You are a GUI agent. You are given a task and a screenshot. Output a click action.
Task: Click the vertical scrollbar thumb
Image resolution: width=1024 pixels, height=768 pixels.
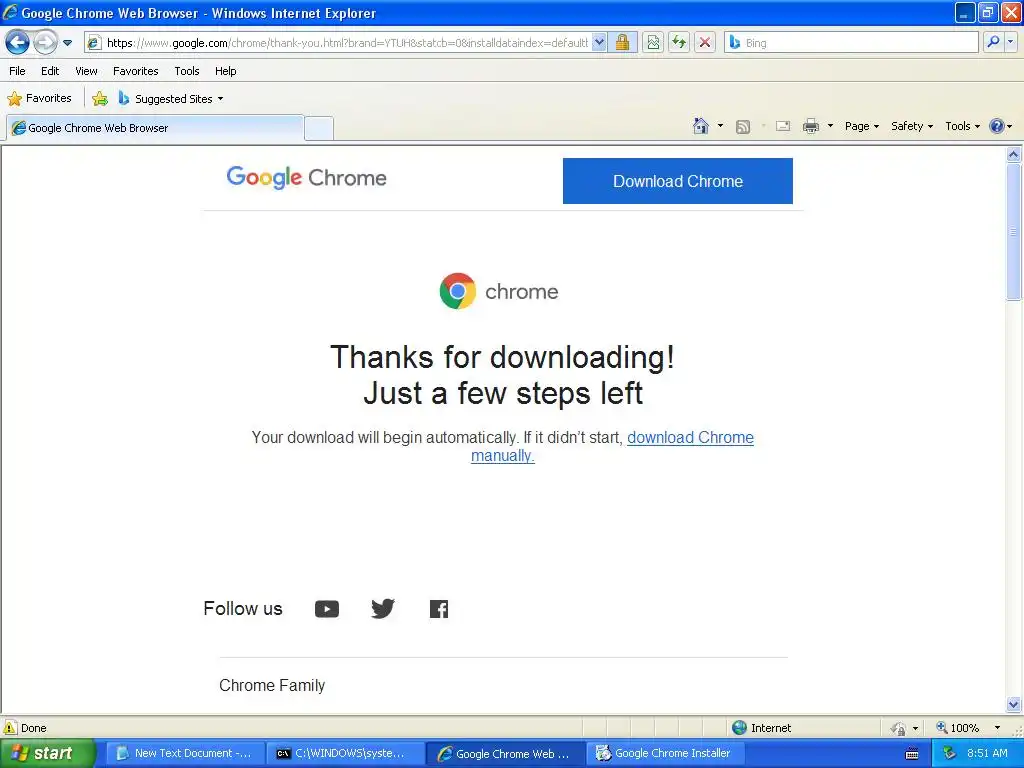(x=1014, y=232)
